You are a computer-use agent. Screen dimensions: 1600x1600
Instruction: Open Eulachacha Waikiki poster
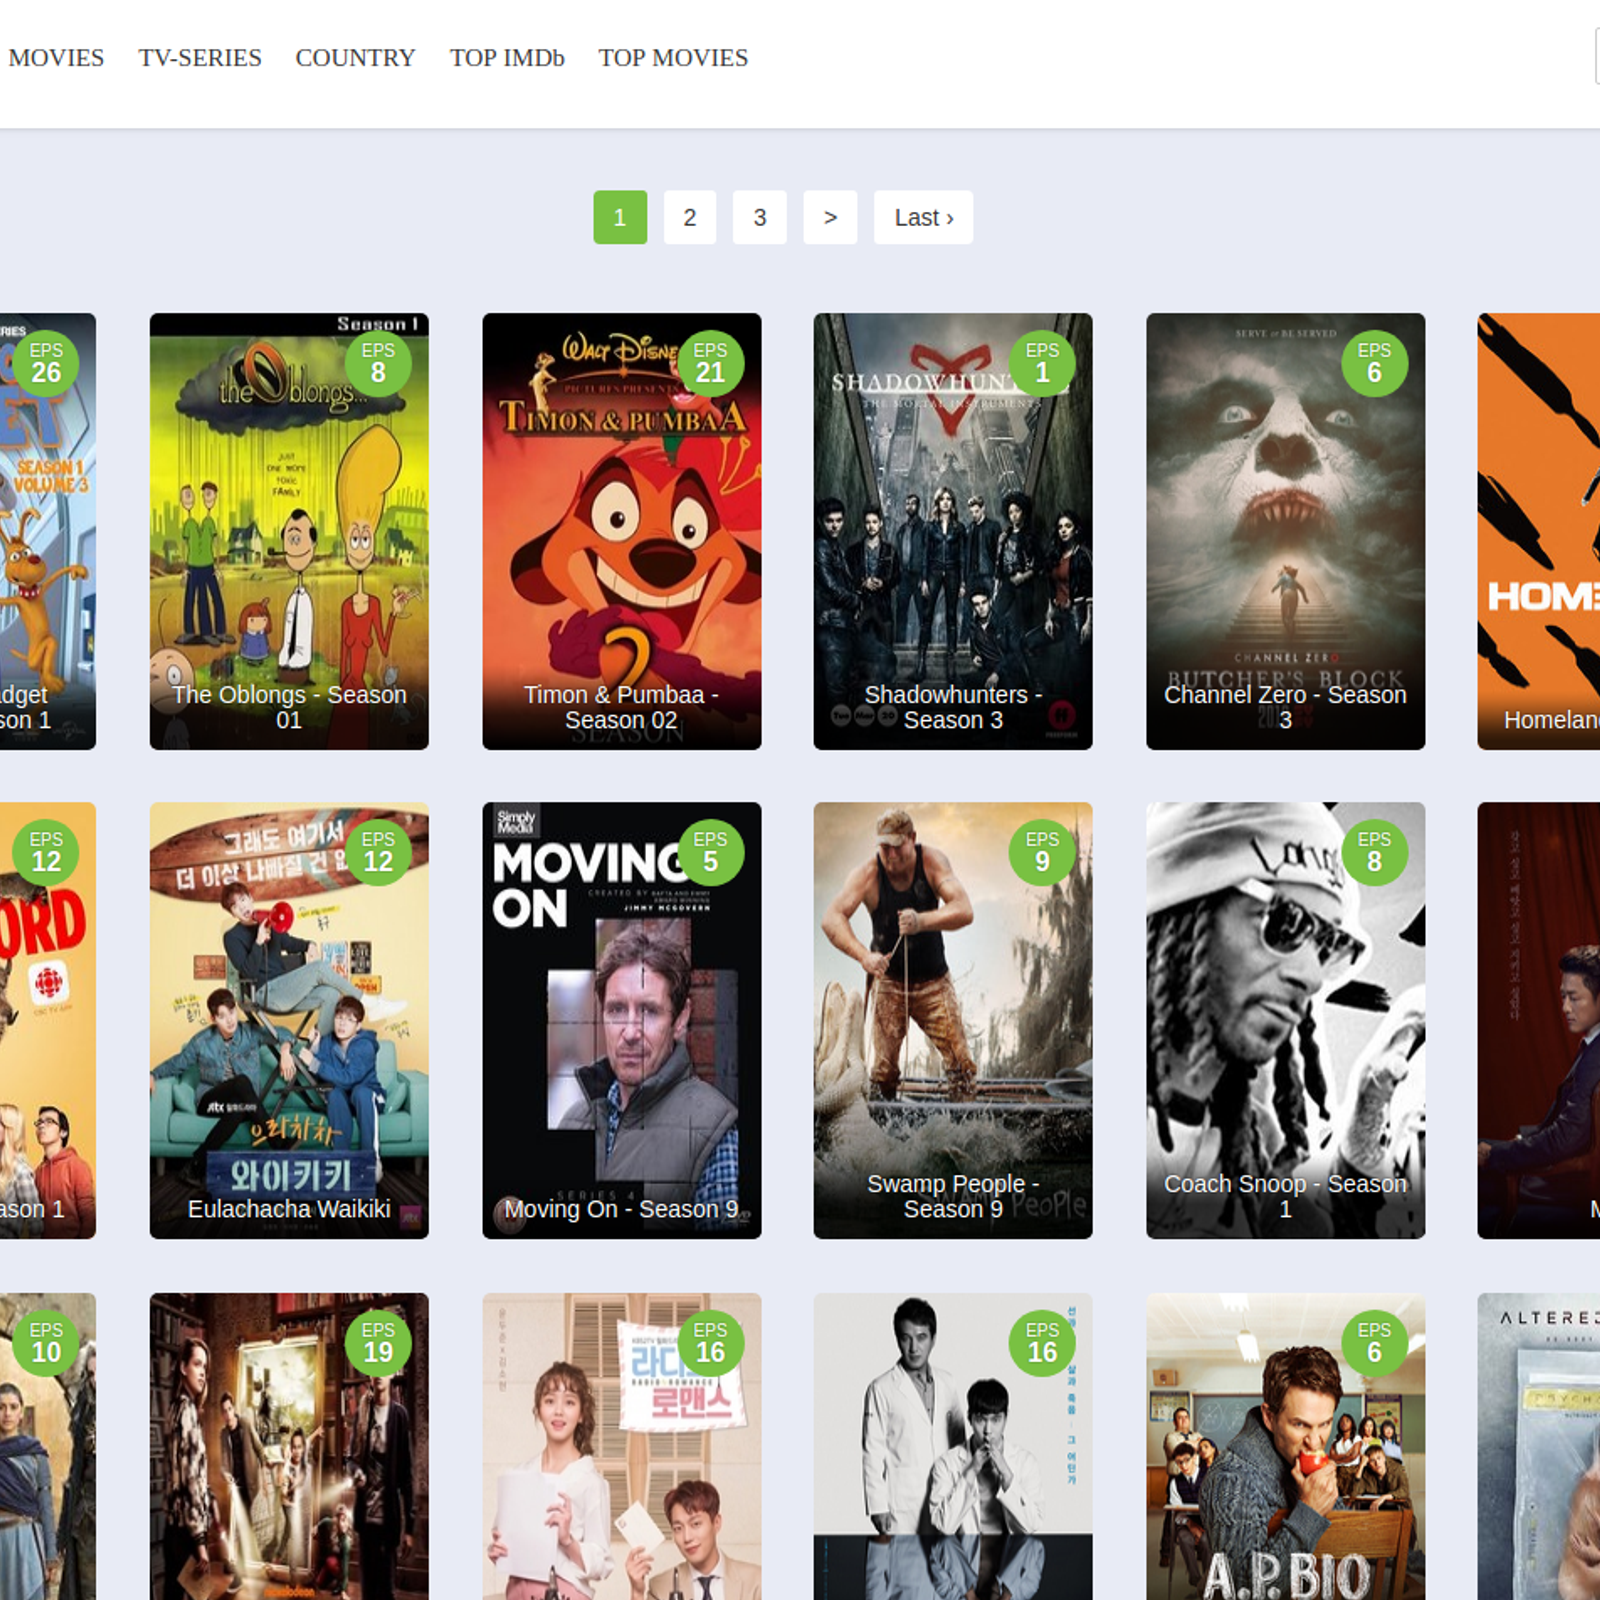pyautogui.click(x=289, y=1020)
